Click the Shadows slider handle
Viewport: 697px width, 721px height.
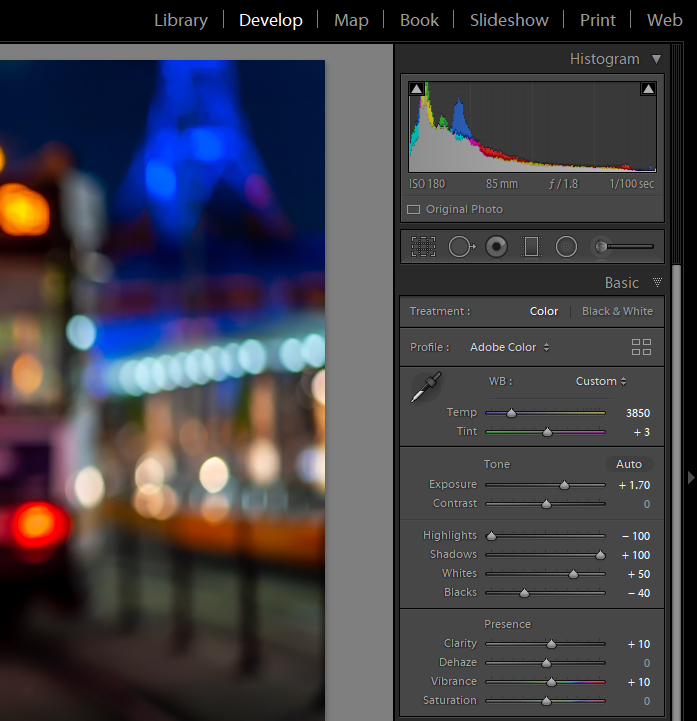coord(600,555)
